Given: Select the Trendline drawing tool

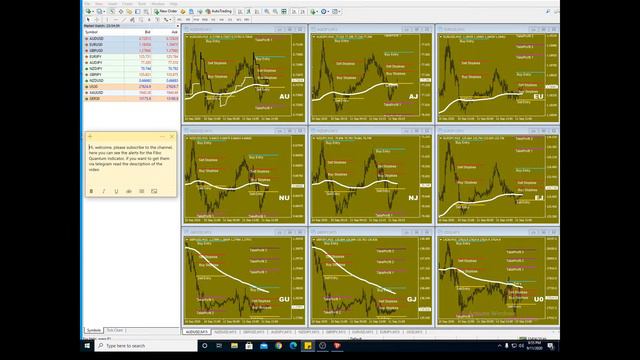Looking at the screenshot, I should [x=124, y=19].
